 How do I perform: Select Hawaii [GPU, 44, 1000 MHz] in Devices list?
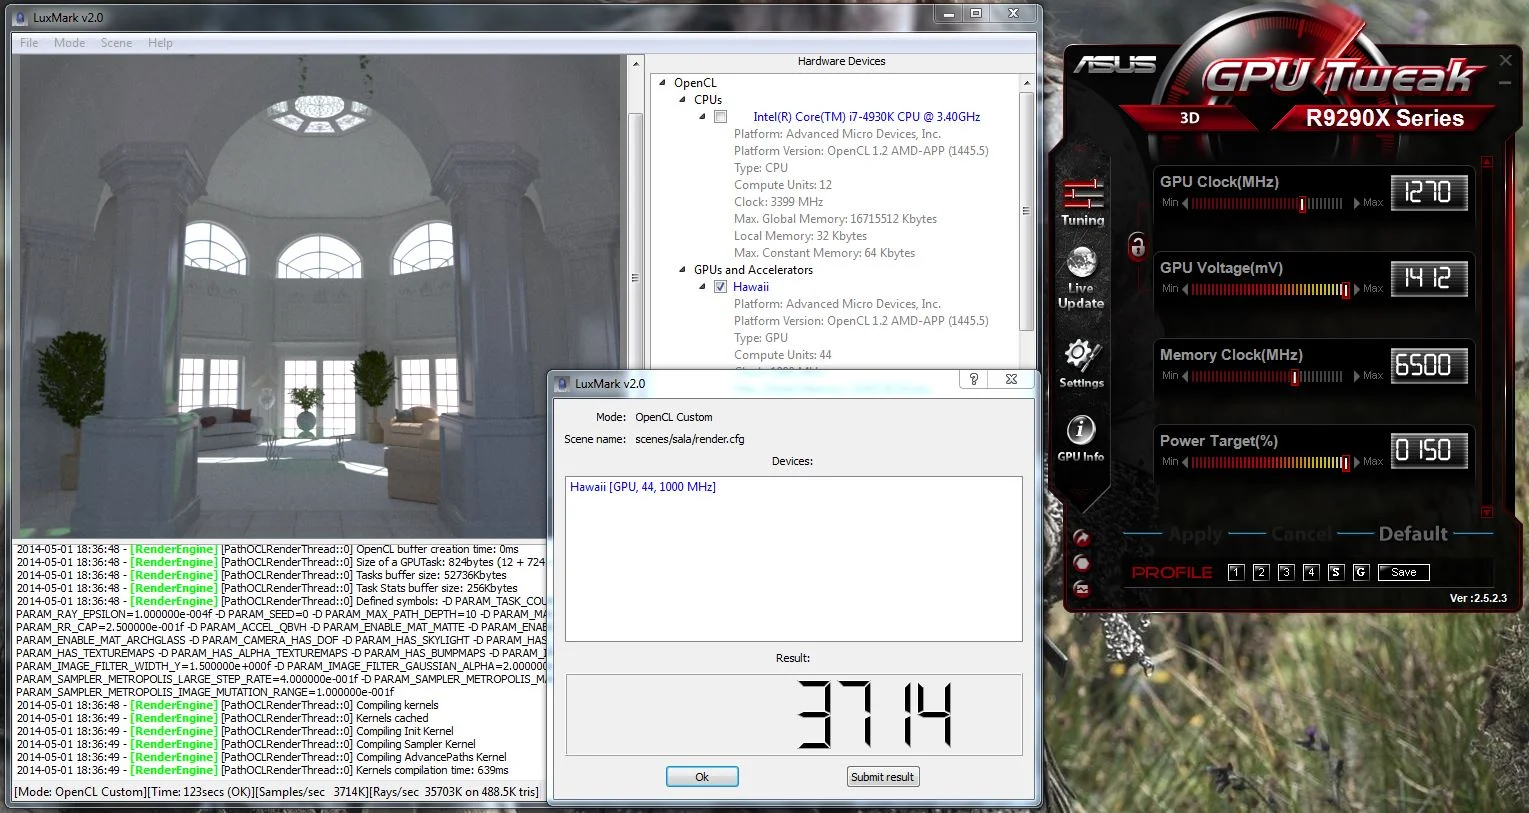[x=643, y=487]
